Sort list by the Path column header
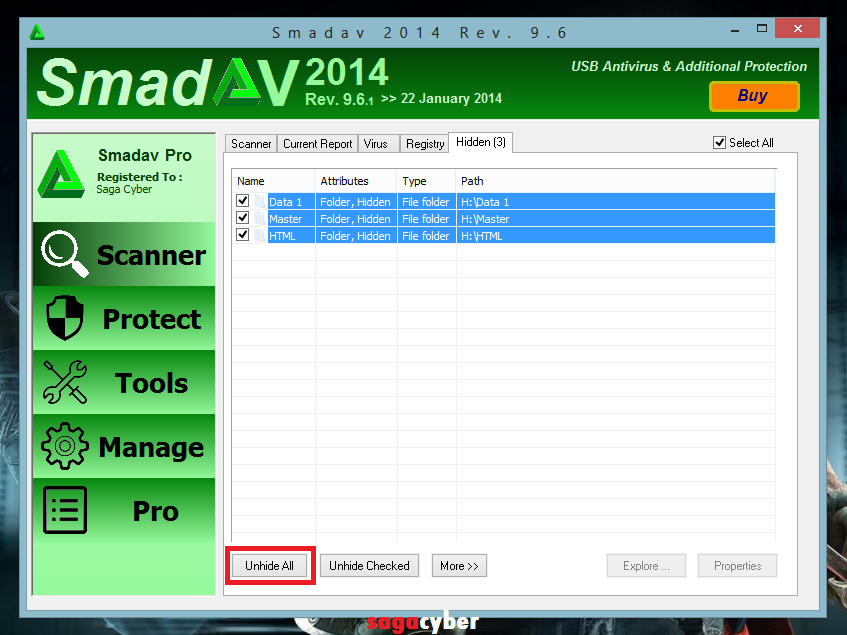The width and height of the screenshot is (847, 635). pyautogui.click(x=615, y=181)
